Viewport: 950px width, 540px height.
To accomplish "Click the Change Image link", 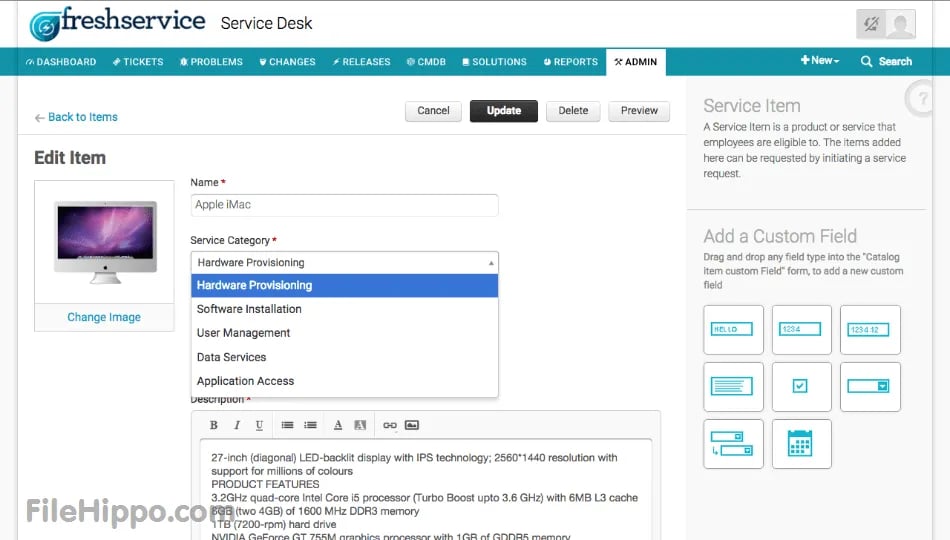I will (x=104, y=317).
